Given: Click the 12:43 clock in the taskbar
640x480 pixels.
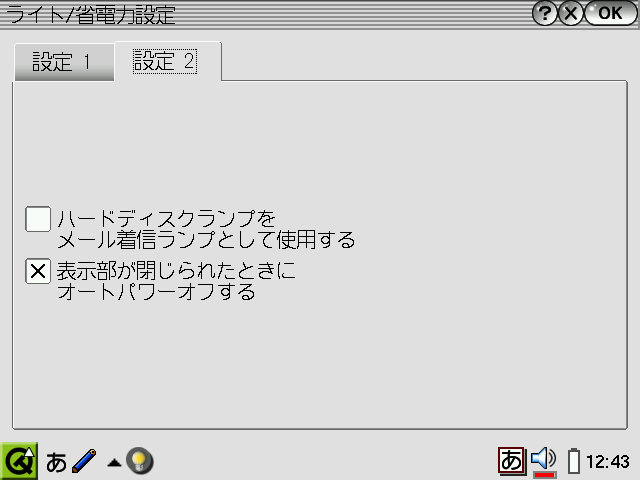Looking at the screenshot, I should [x=608, y=462].
